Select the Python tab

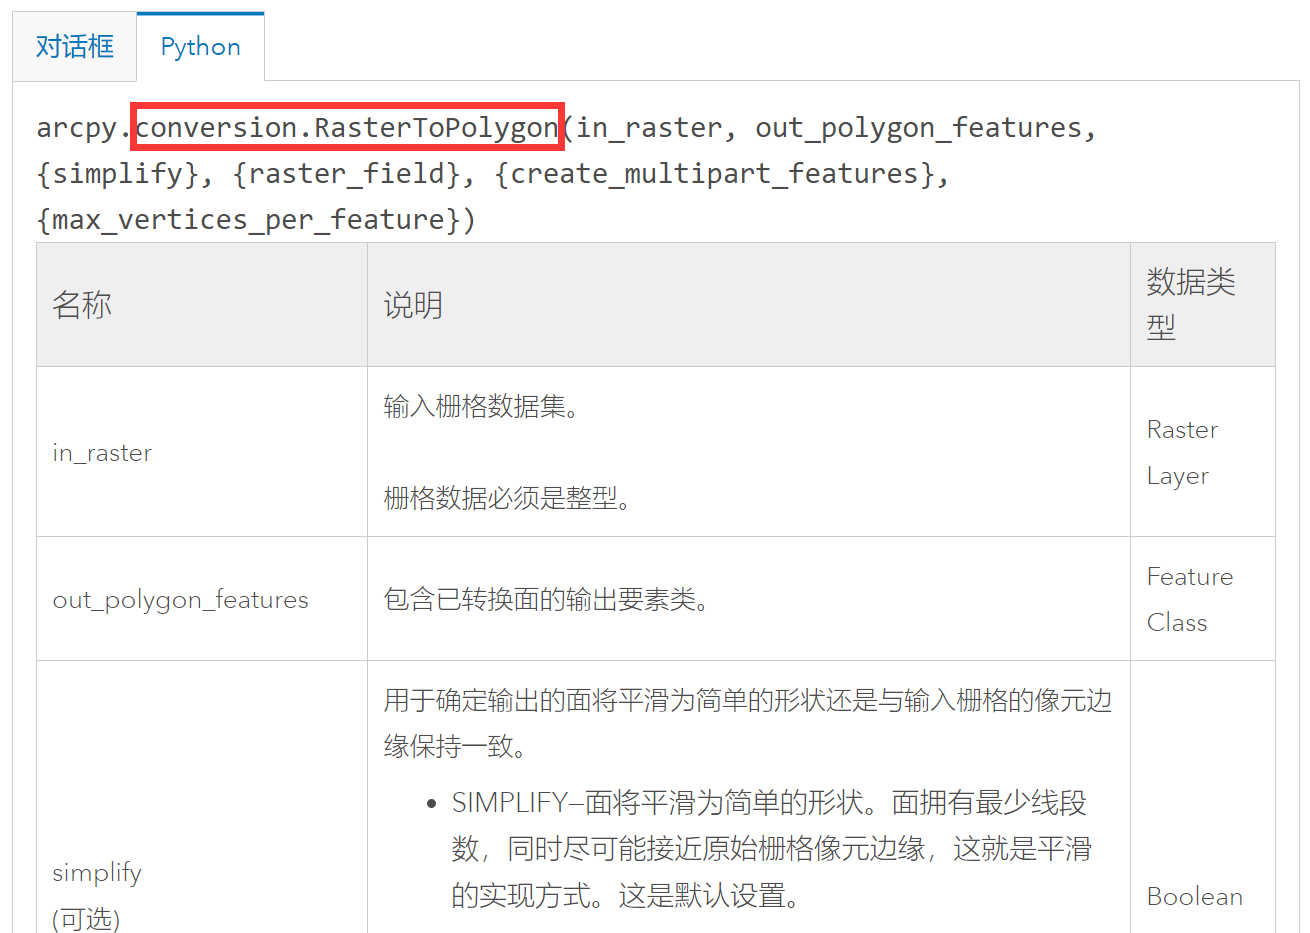tap(200, 47)
